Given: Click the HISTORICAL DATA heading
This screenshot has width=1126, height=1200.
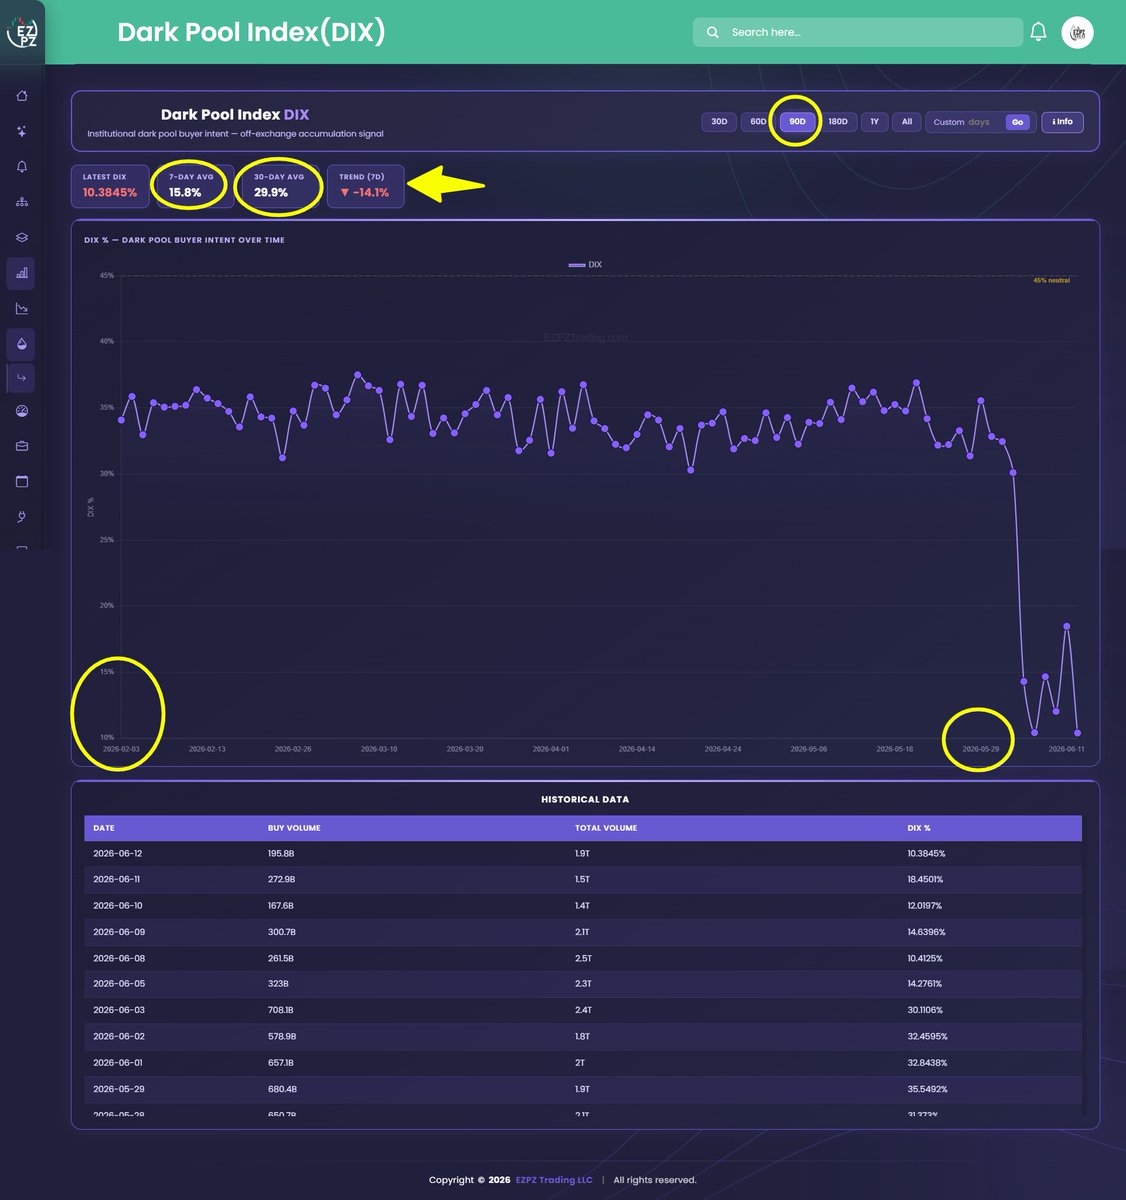Looking at the screenshot, I should 585,799.
